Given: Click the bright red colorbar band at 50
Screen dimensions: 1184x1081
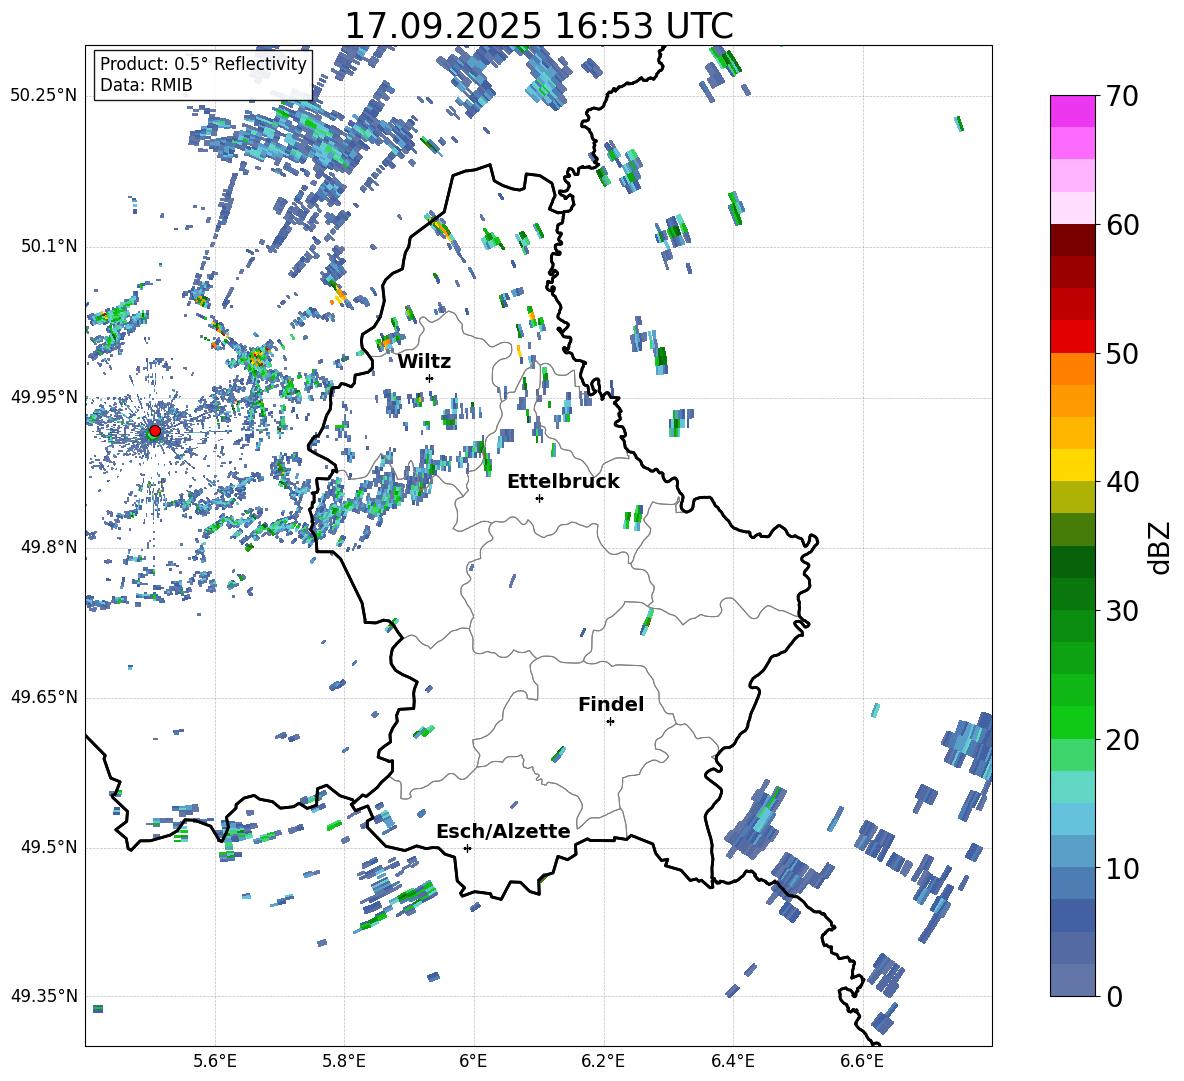Looking at the screenshot, I should point(1072,337).
